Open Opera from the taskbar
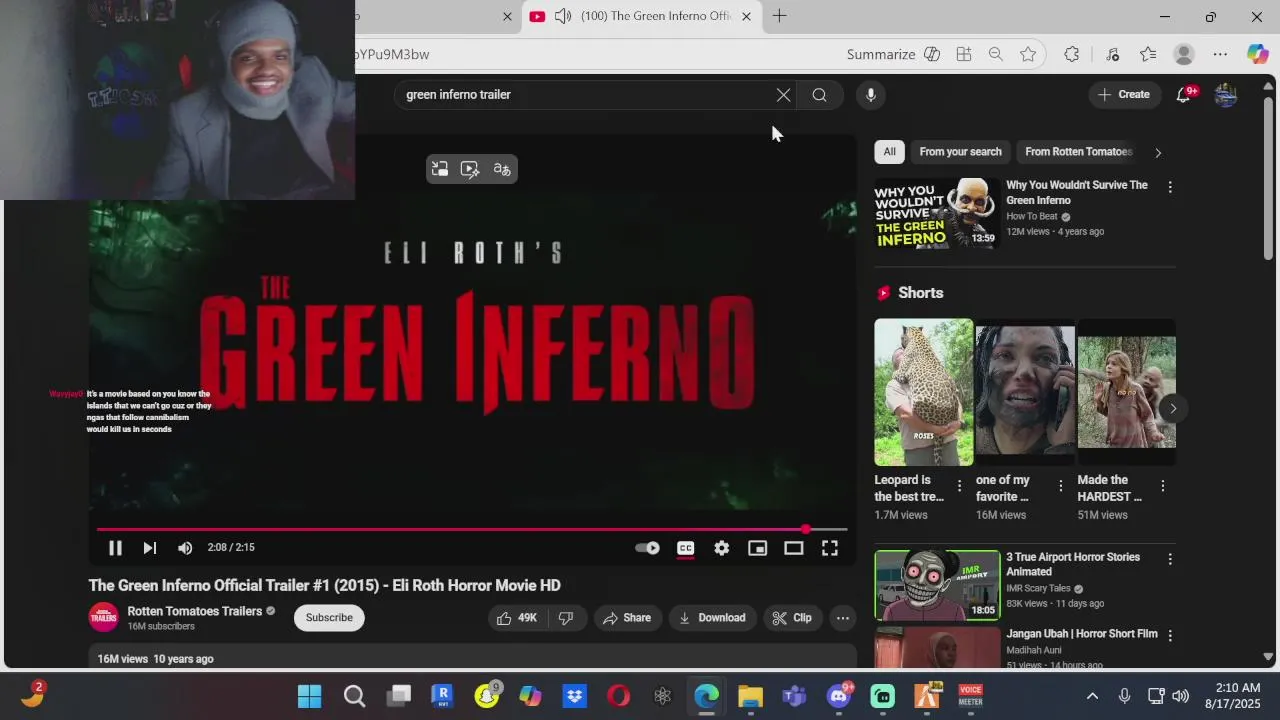Screen dimensions: 1280x720 point(618,695)
